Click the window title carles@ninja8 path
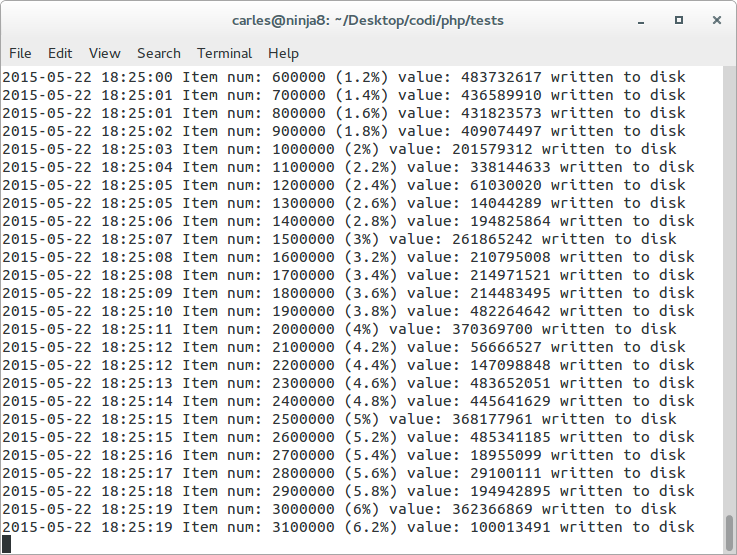 [368, 21]
